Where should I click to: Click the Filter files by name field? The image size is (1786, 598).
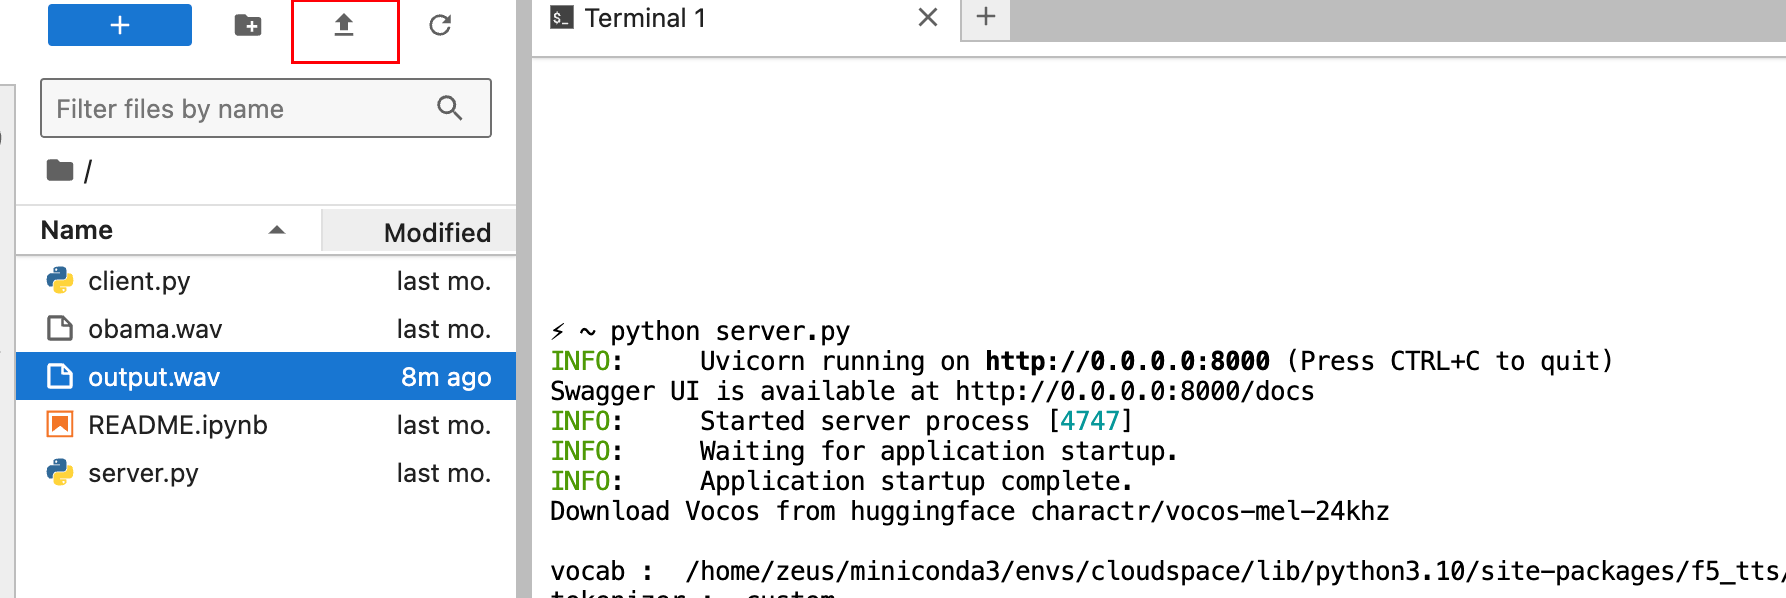coord(240,108)
